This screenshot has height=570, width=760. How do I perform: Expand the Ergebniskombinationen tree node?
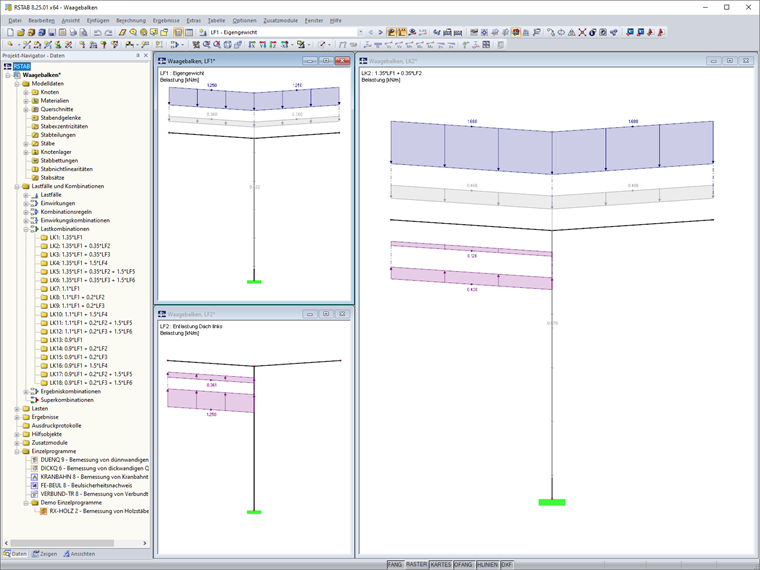pyautogui.click(x=26, y=391)
